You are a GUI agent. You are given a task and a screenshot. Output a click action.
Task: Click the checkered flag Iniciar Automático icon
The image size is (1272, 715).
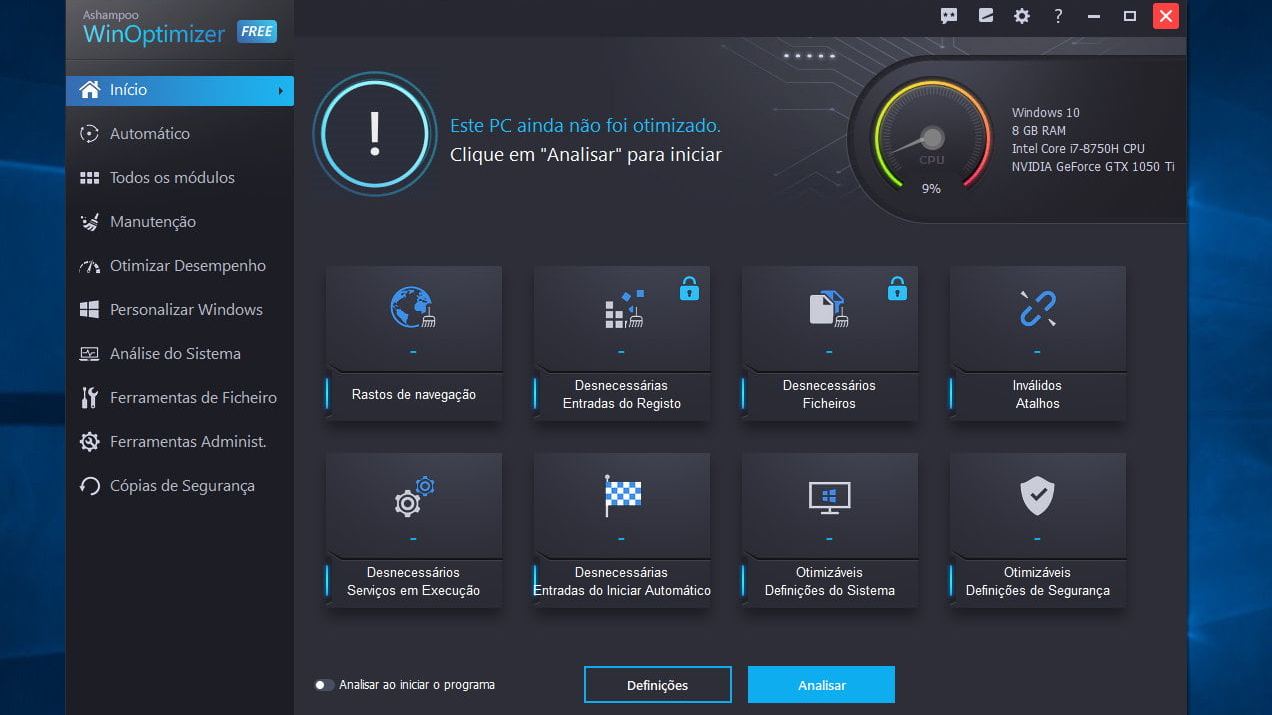tap(622, 495)
